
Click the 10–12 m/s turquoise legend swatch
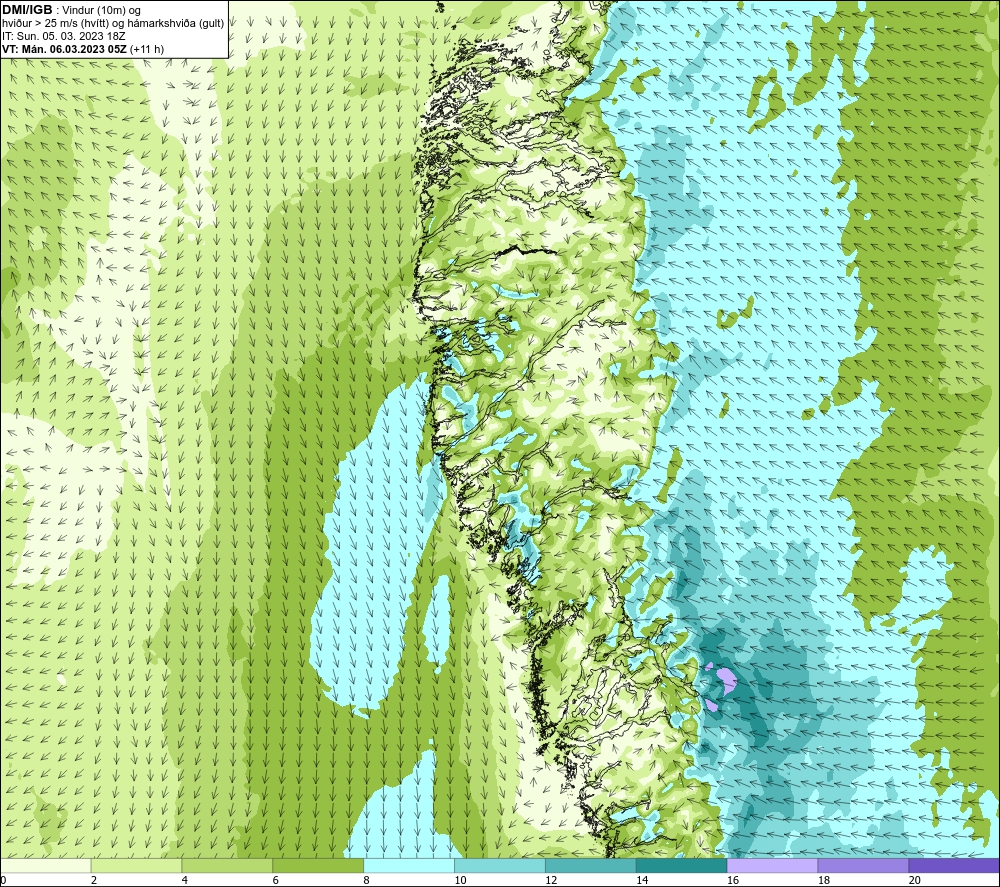pos(500,865)
